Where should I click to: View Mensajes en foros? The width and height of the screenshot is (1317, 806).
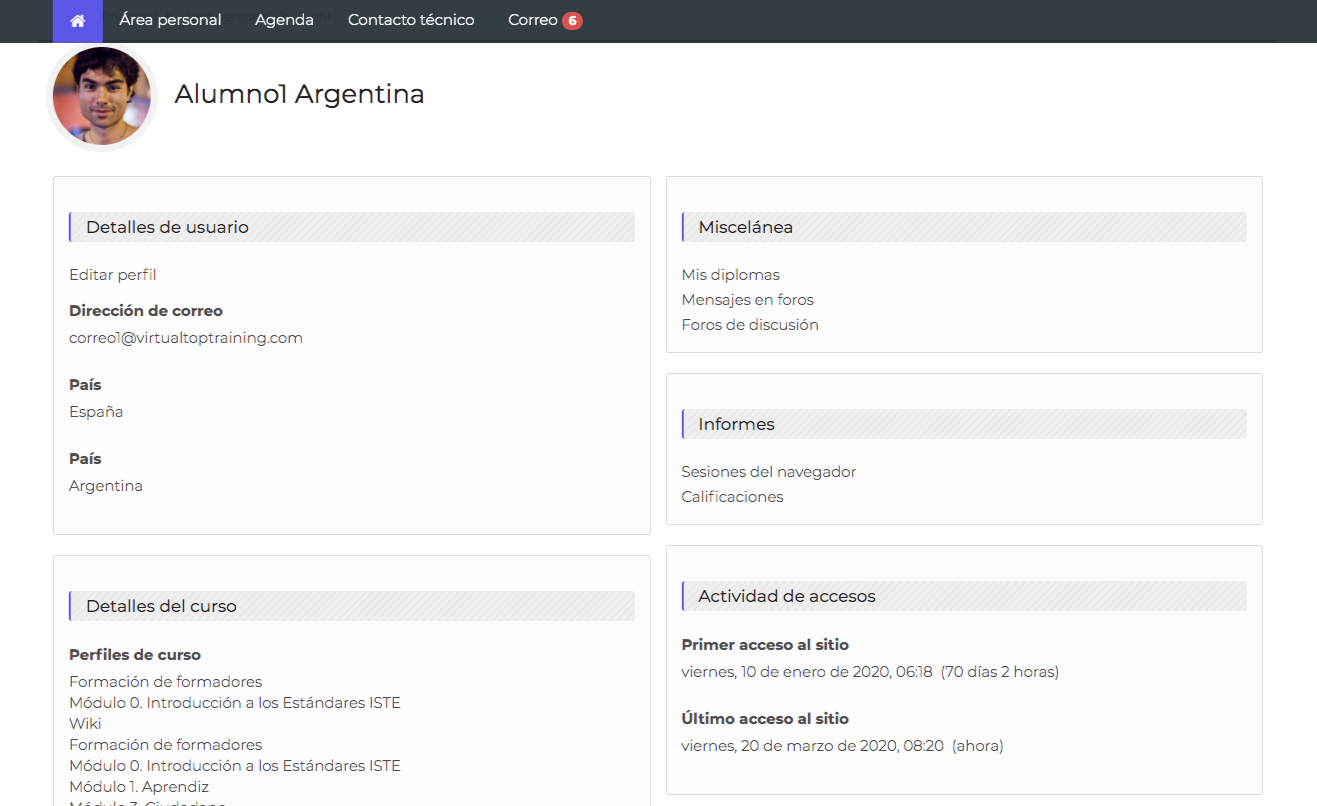point(747,300)
